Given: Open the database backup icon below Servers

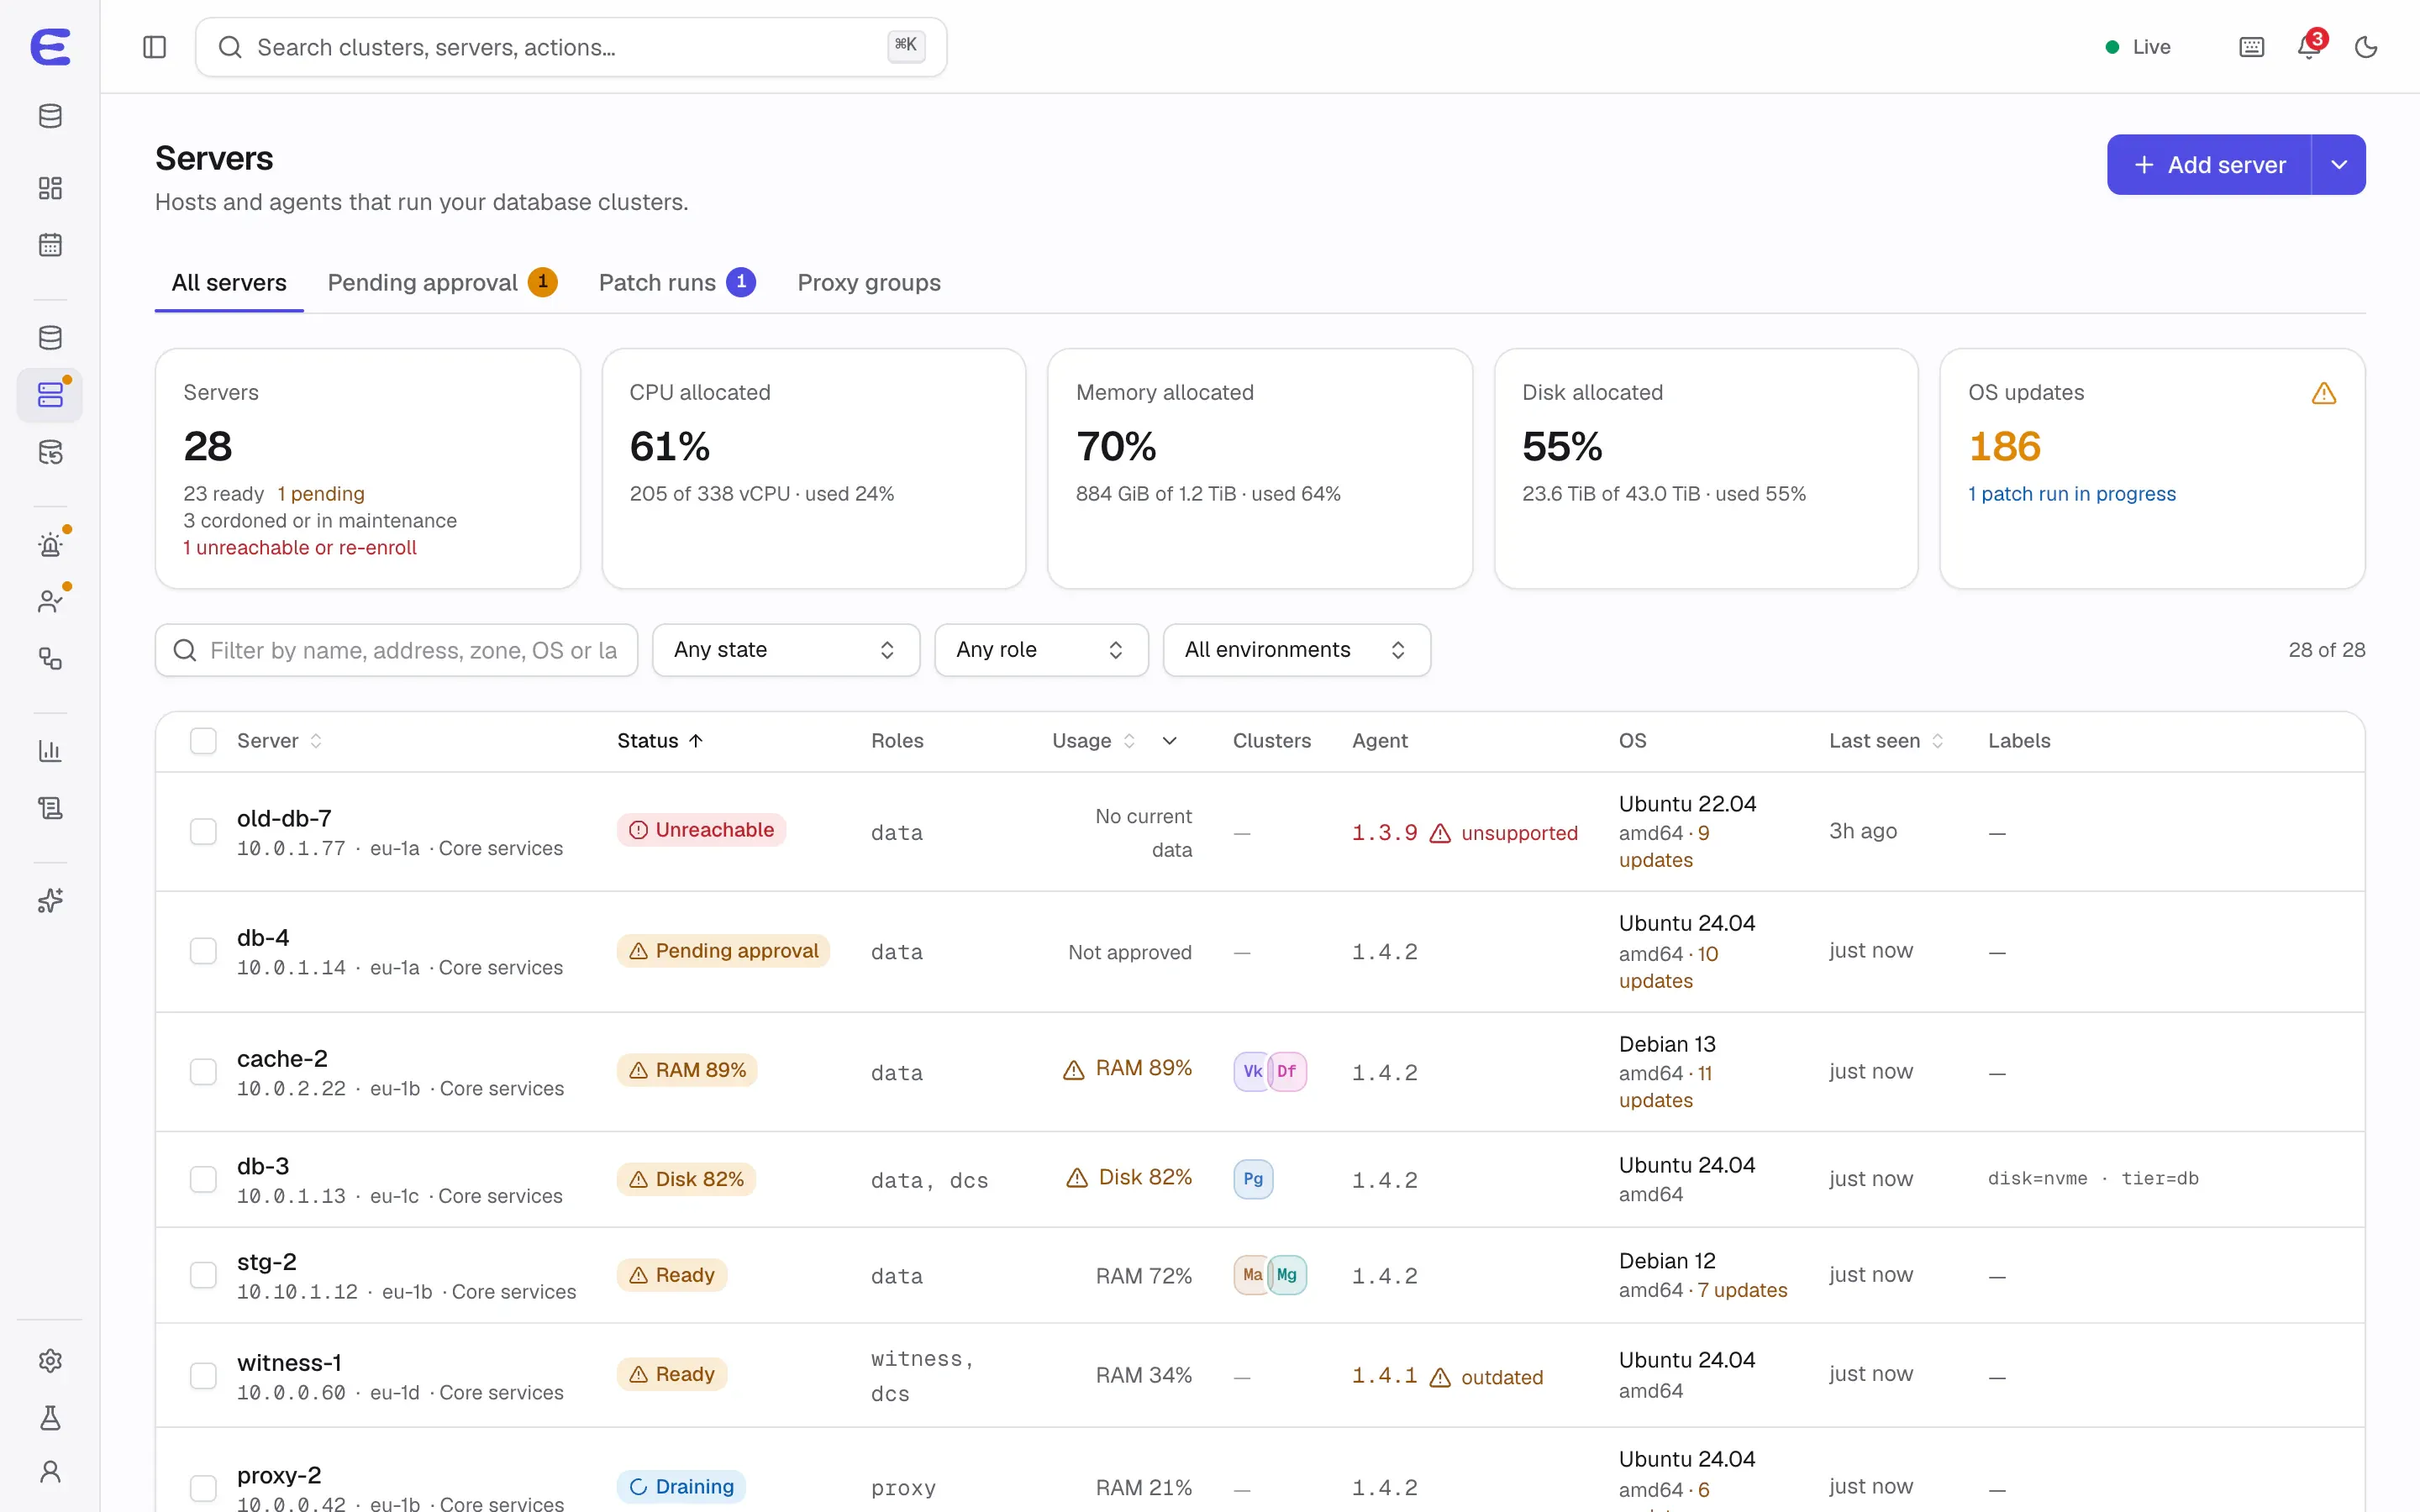Looking at the screenshot, I should click(x=50, y=453).
